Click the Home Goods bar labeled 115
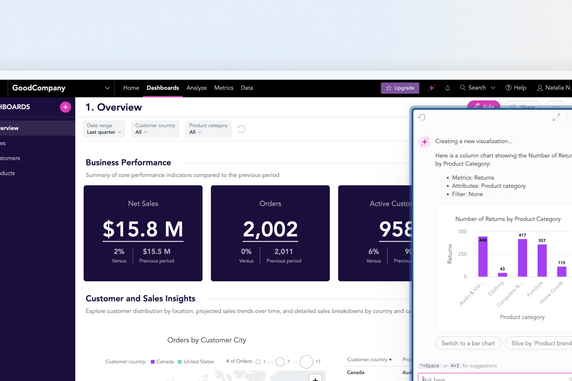572x381 pixels. pyautogui.click(x=561, y=272)
